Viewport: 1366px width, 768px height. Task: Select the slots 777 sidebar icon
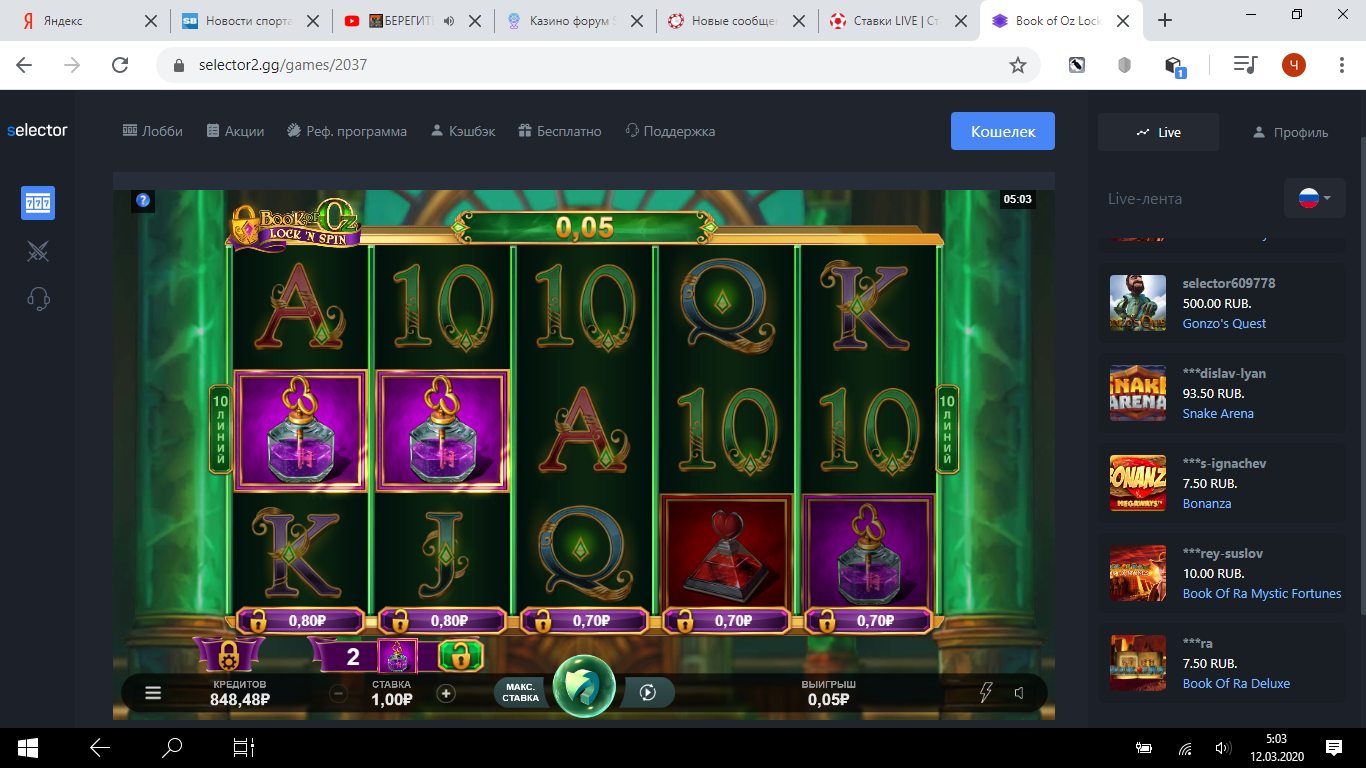click(x=38, y=203)
